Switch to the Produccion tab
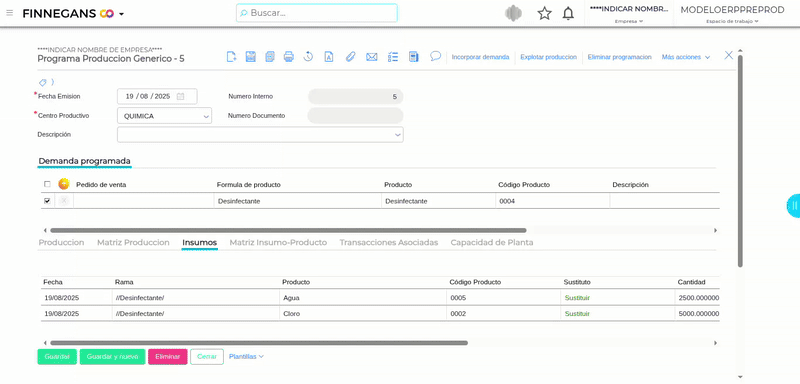This screenshot has height=384, width=800. click(61, 243)
